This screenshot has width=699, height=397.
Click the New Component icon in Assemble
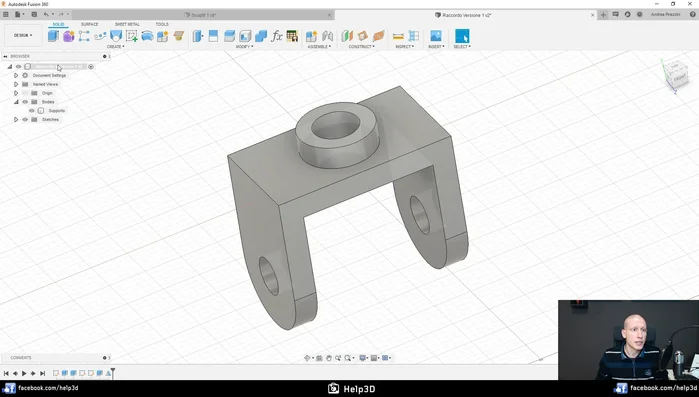click(312, 36)
